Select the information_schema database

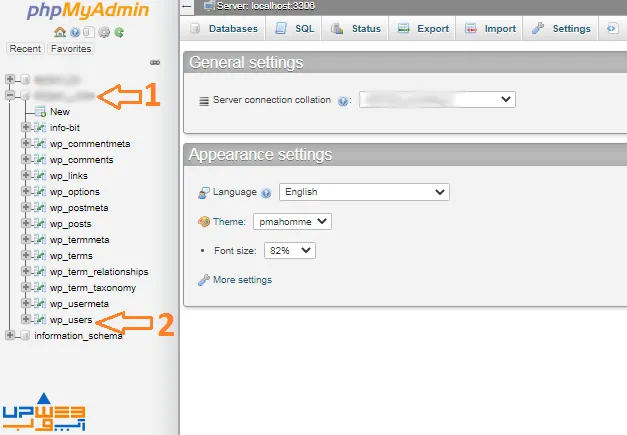pos(78,336)
